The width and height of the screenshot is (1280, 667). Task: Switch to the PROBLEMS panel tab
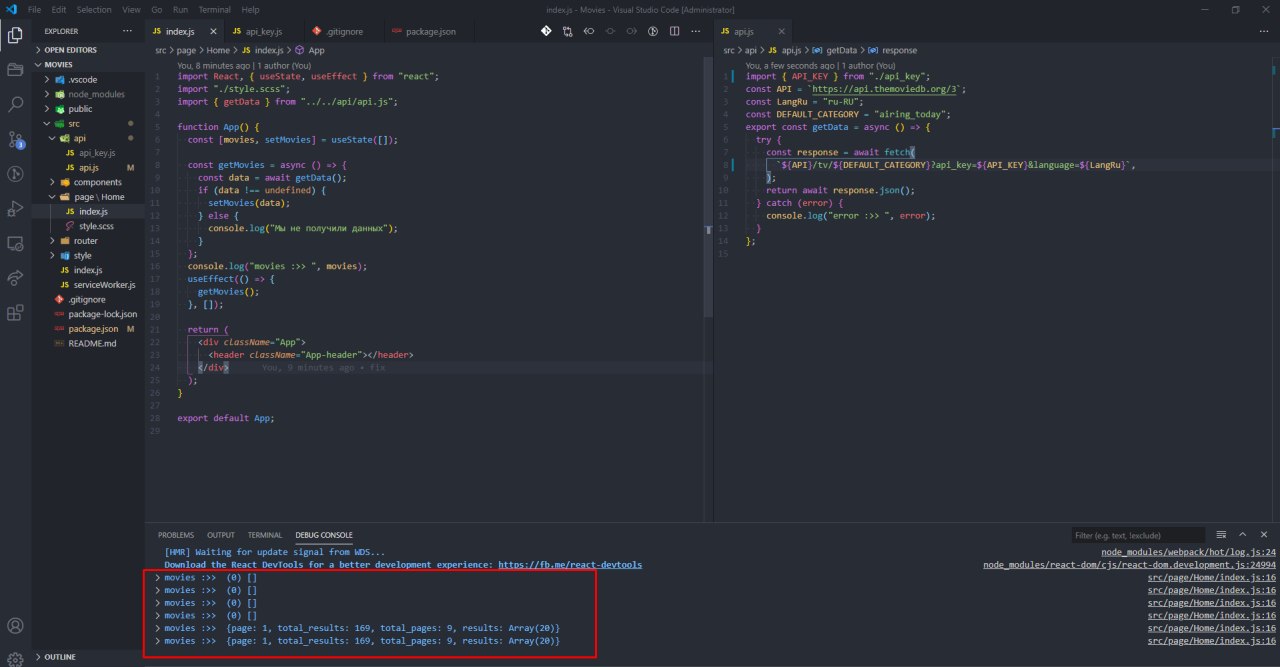(176, 535)
